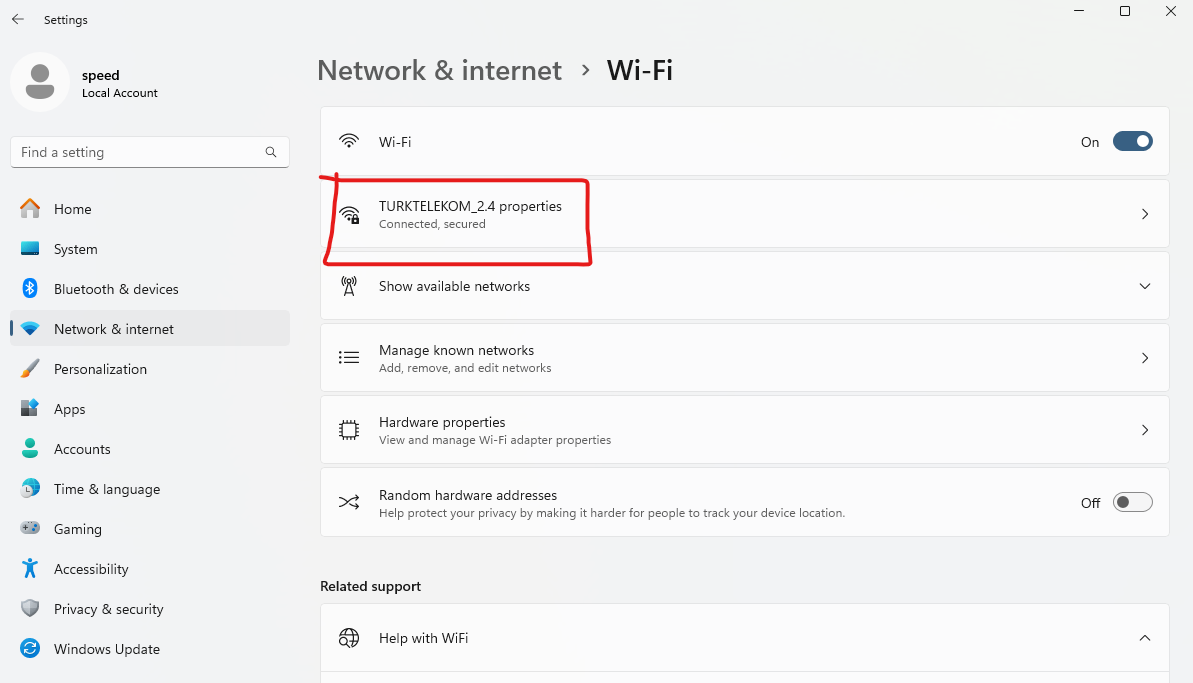Click the Gaming controller icon

(x=30, y=529)
